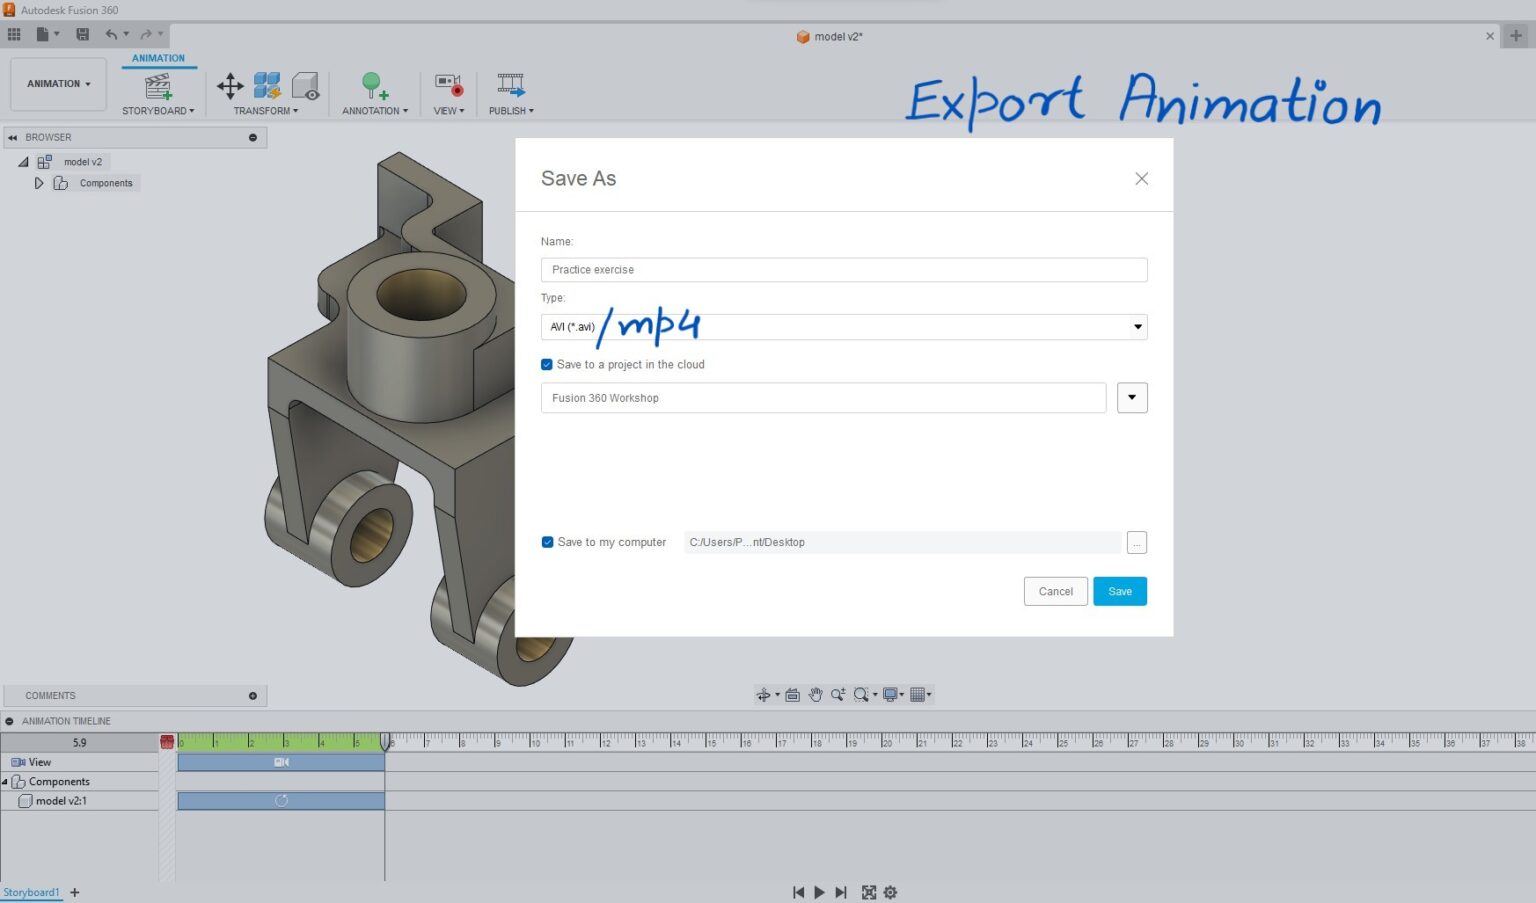Select the Pan tool
1536x903 pixels.
815,694
